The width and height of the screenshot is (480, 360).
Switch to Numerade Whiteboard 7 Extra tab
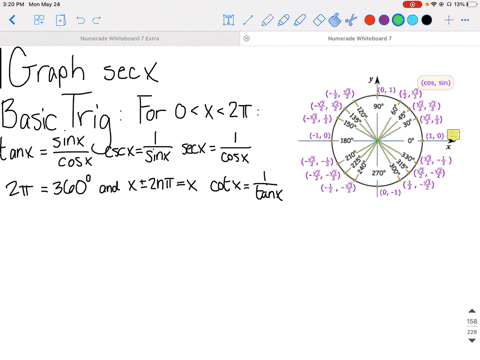(x=120, y=38)
